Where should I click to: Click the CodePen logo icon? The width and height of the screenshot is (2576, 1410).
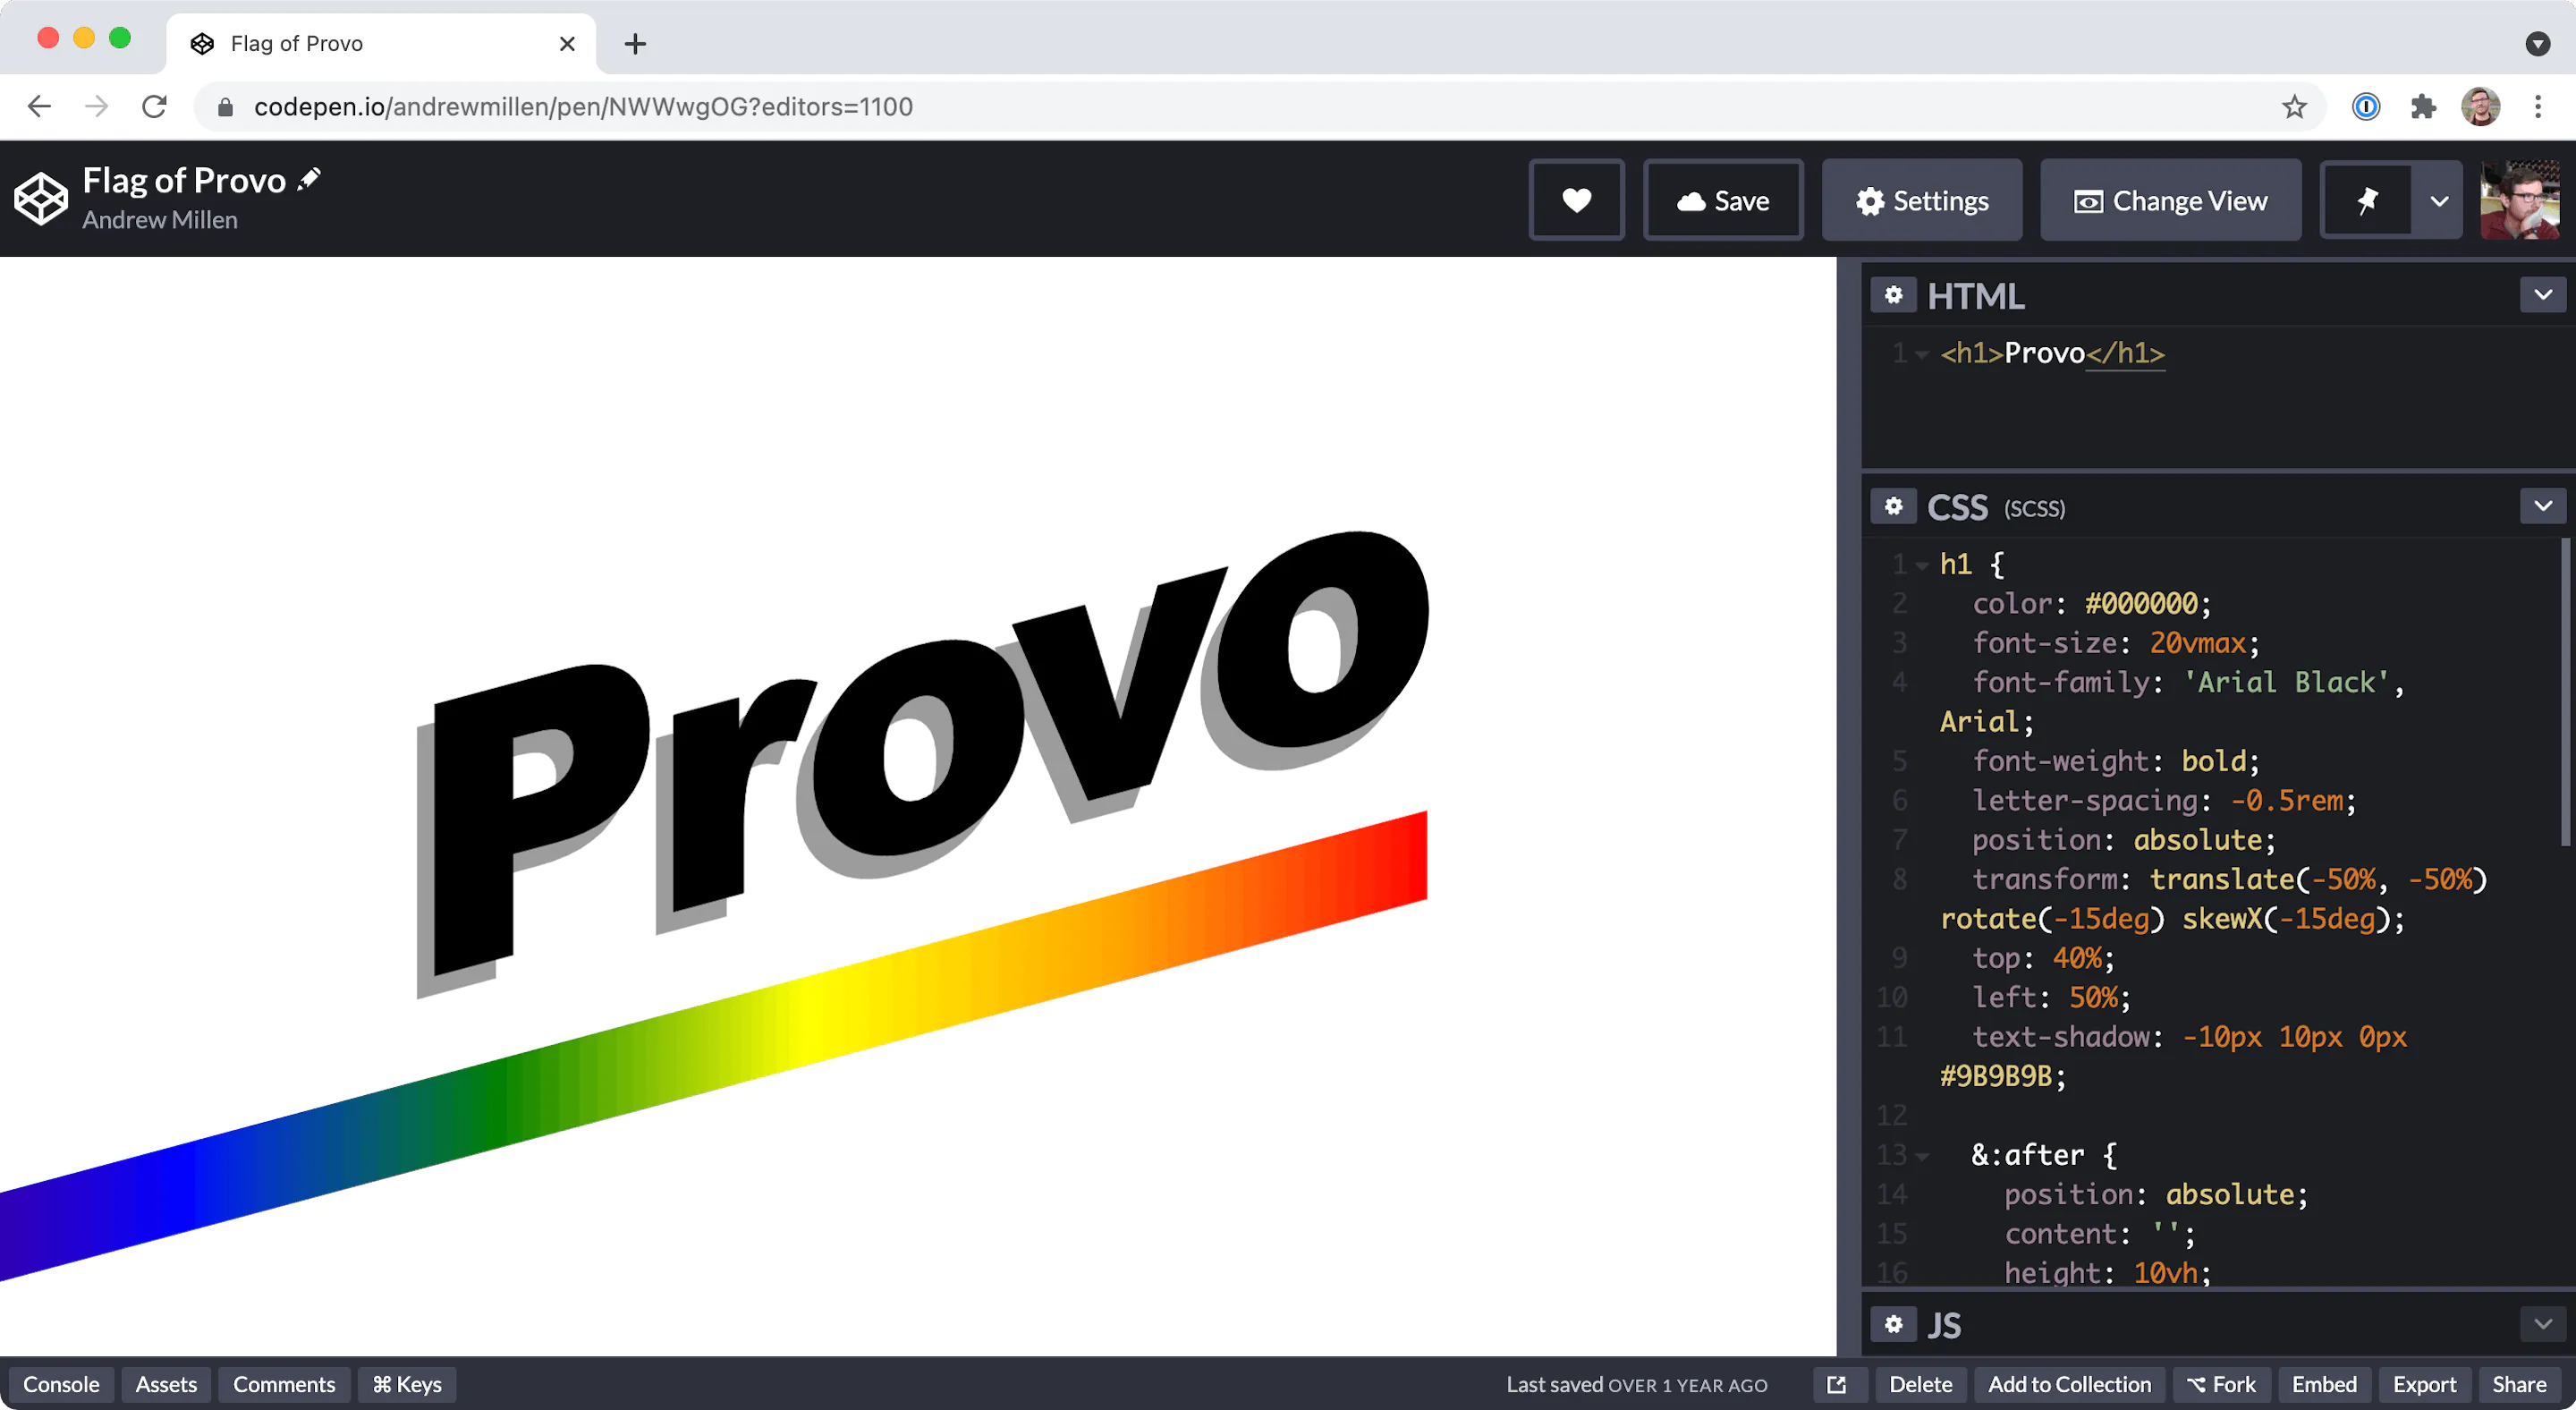click(x=41, y=198)
